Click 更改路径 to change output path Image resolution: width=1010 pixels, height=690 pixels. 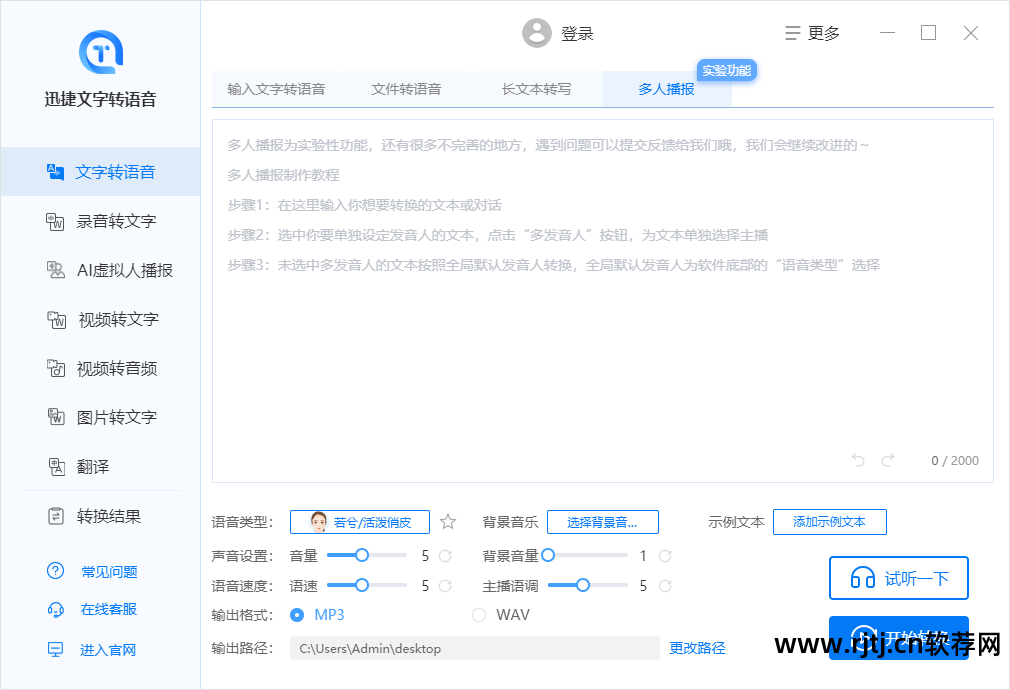click(697, 648)
